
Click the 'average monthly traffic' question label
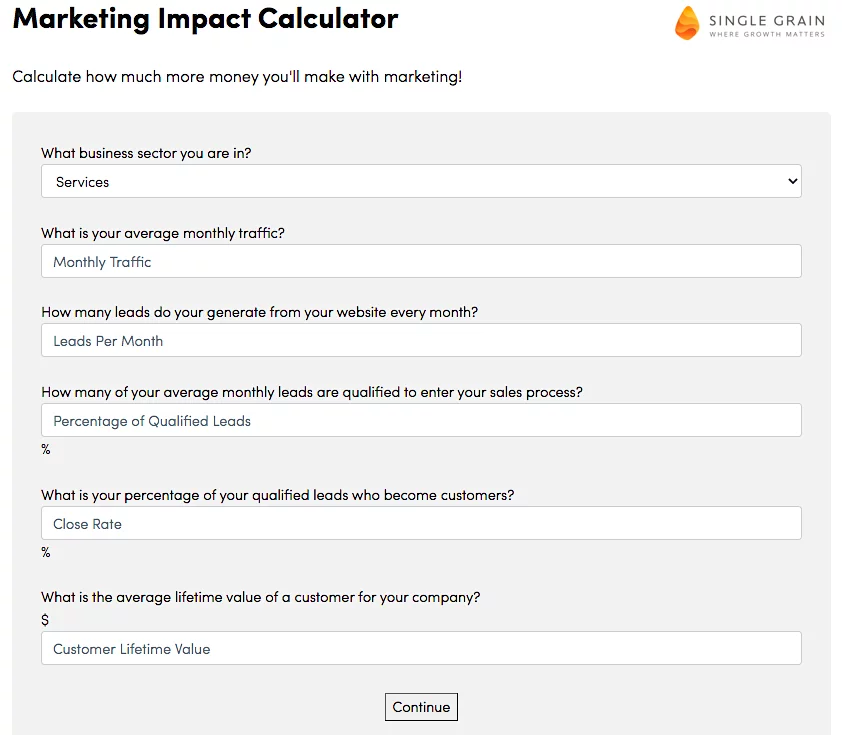pyautogui.click(x=163, y=233)
